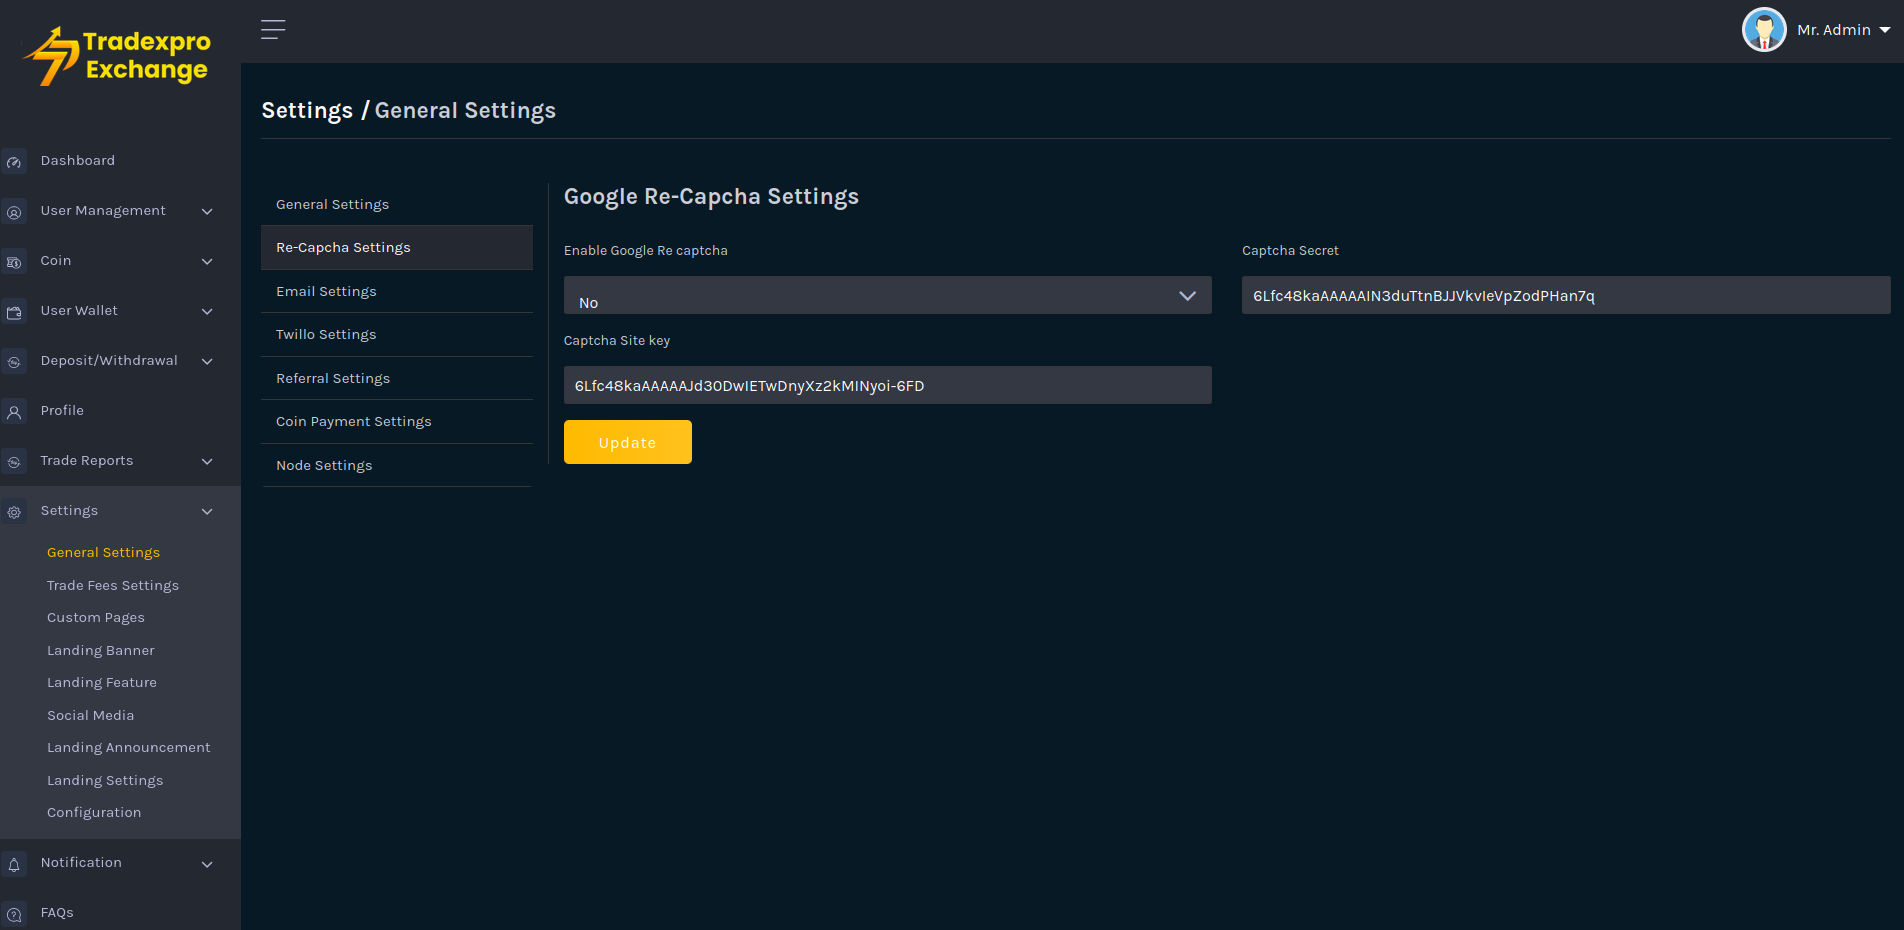Click the hamburger menu icon

point(273,30)
